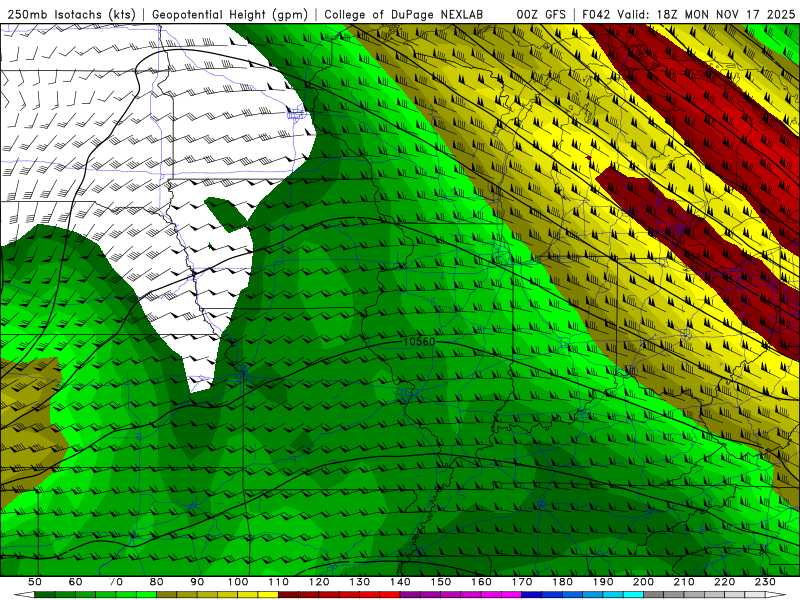The image size is (800, 600).
Task: Click the 90 label on the color scale
Action: tap(197, 582)
